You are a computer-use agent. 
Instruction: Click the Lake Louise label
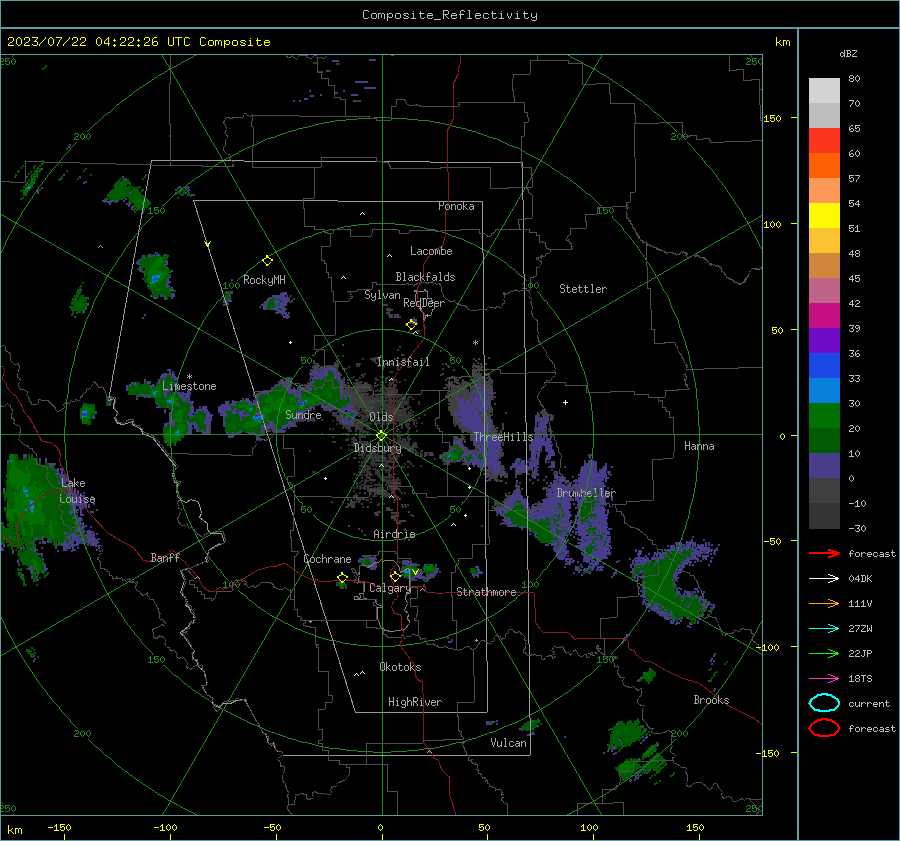coord(77,491)
